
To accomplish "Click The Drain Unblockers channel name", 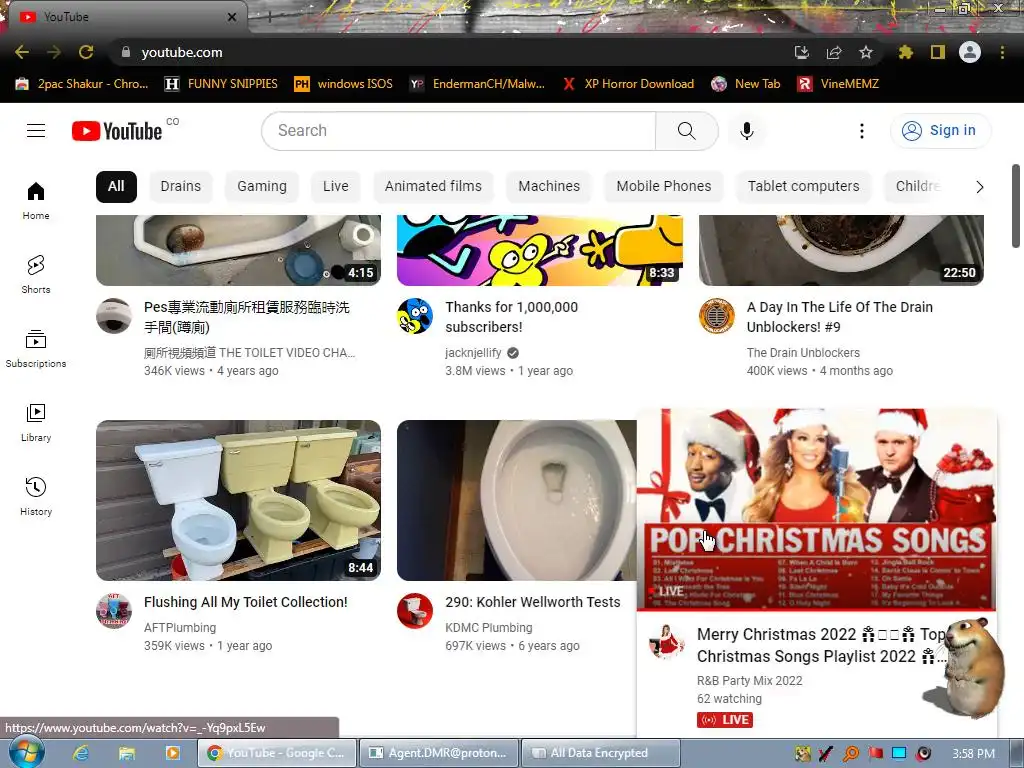I will (x=803, y=353).
